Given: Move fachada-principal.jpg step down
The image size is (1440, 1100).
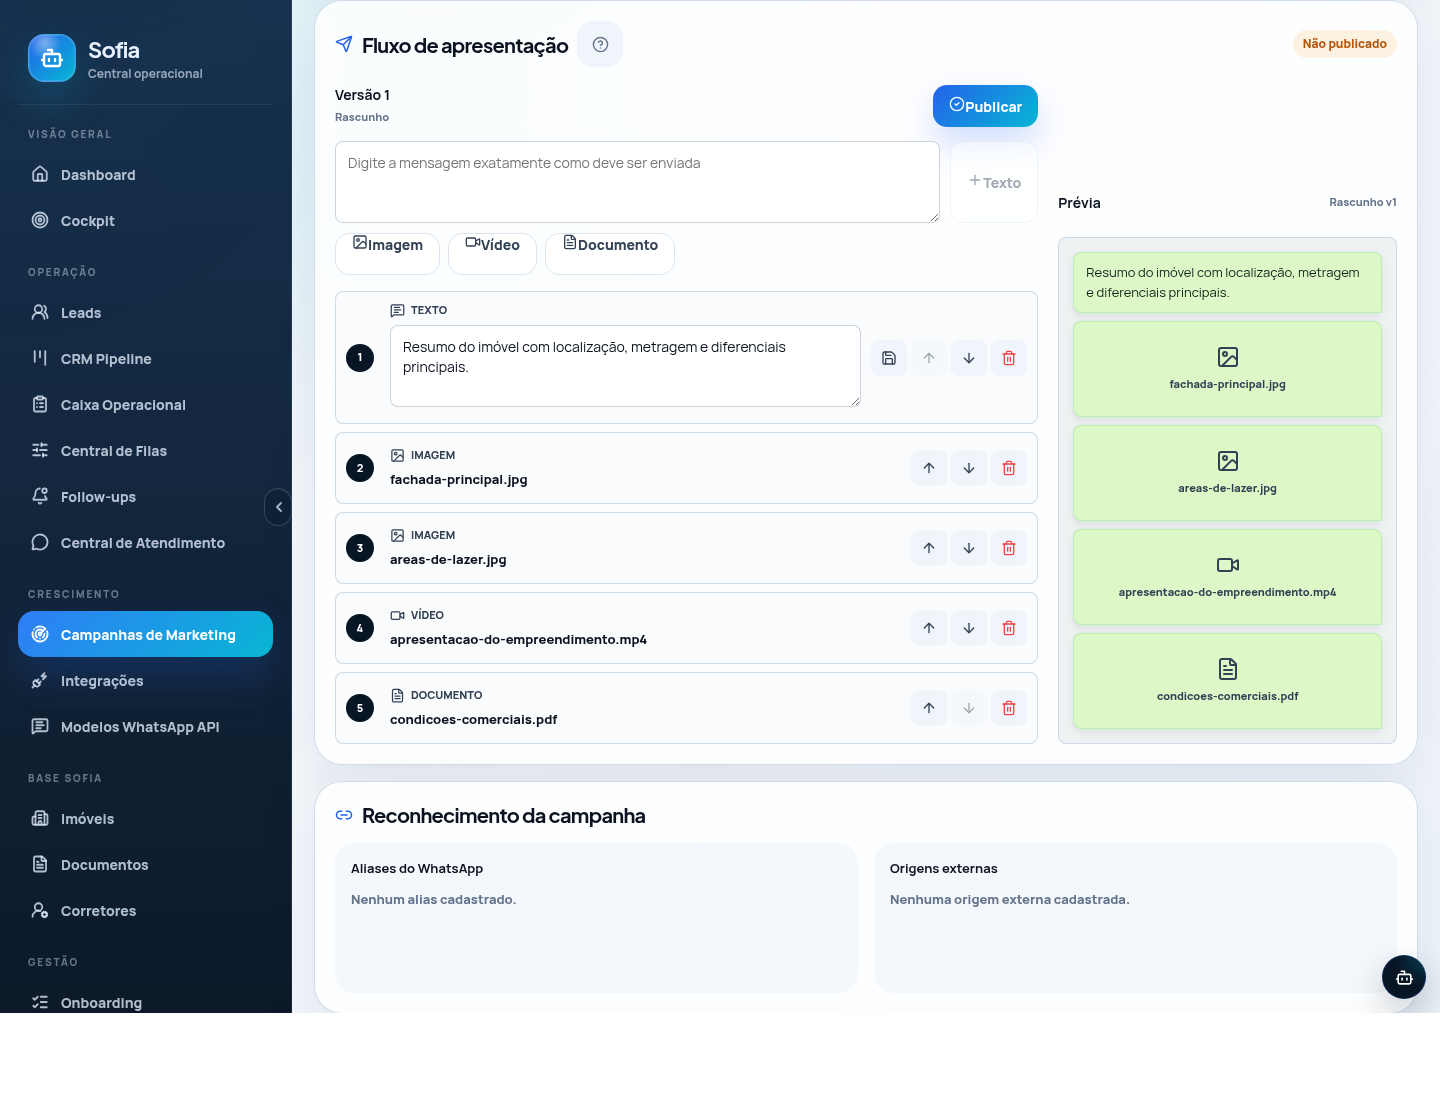Looking at the screenshot, I should (969, 468).
